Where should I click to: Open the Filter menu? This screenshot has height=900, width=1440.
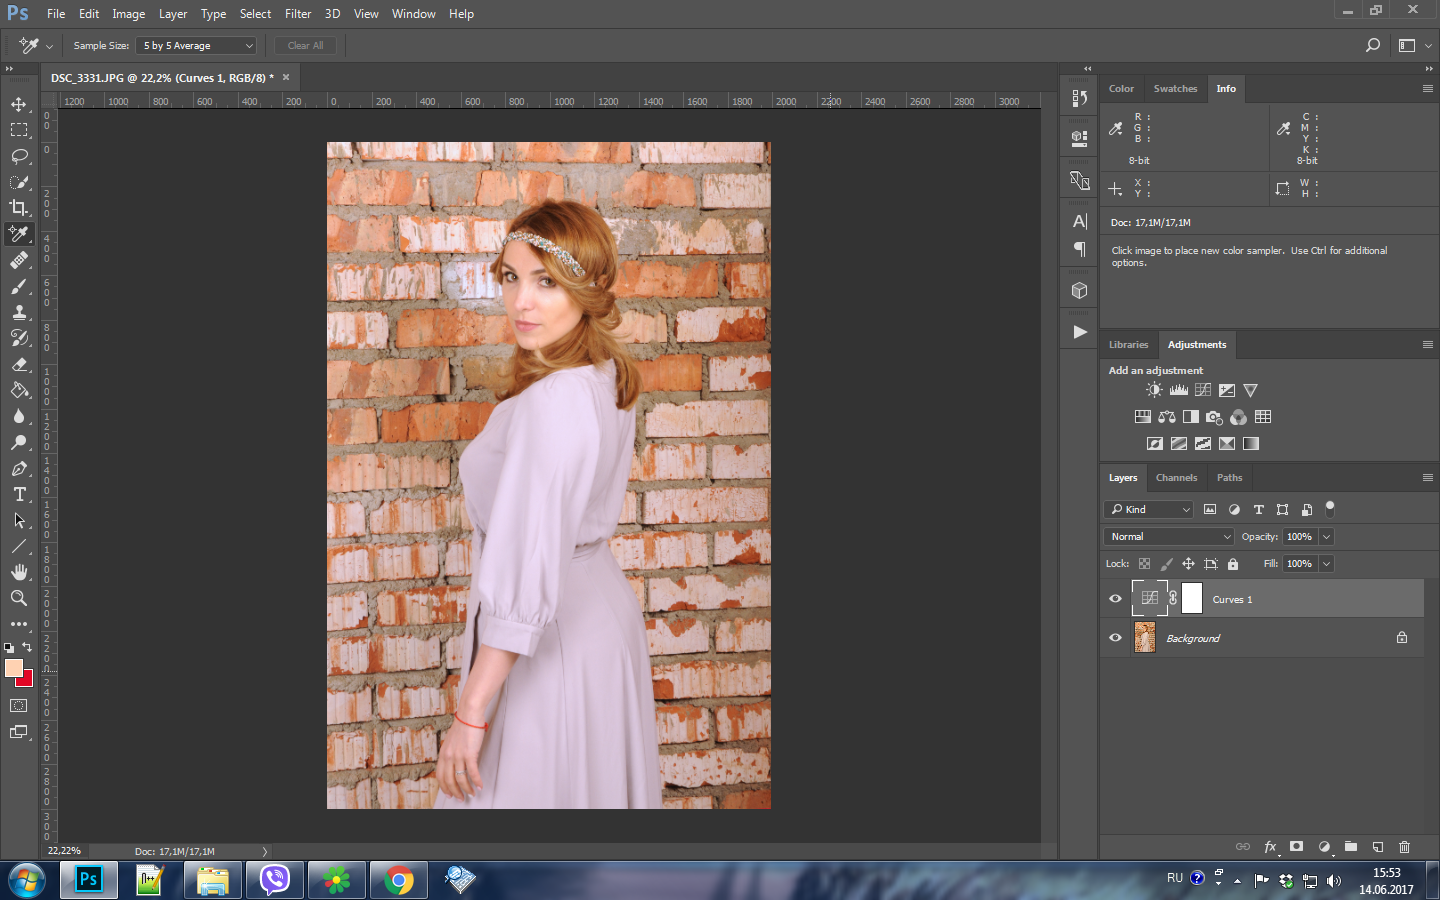(x=297, y=14)
